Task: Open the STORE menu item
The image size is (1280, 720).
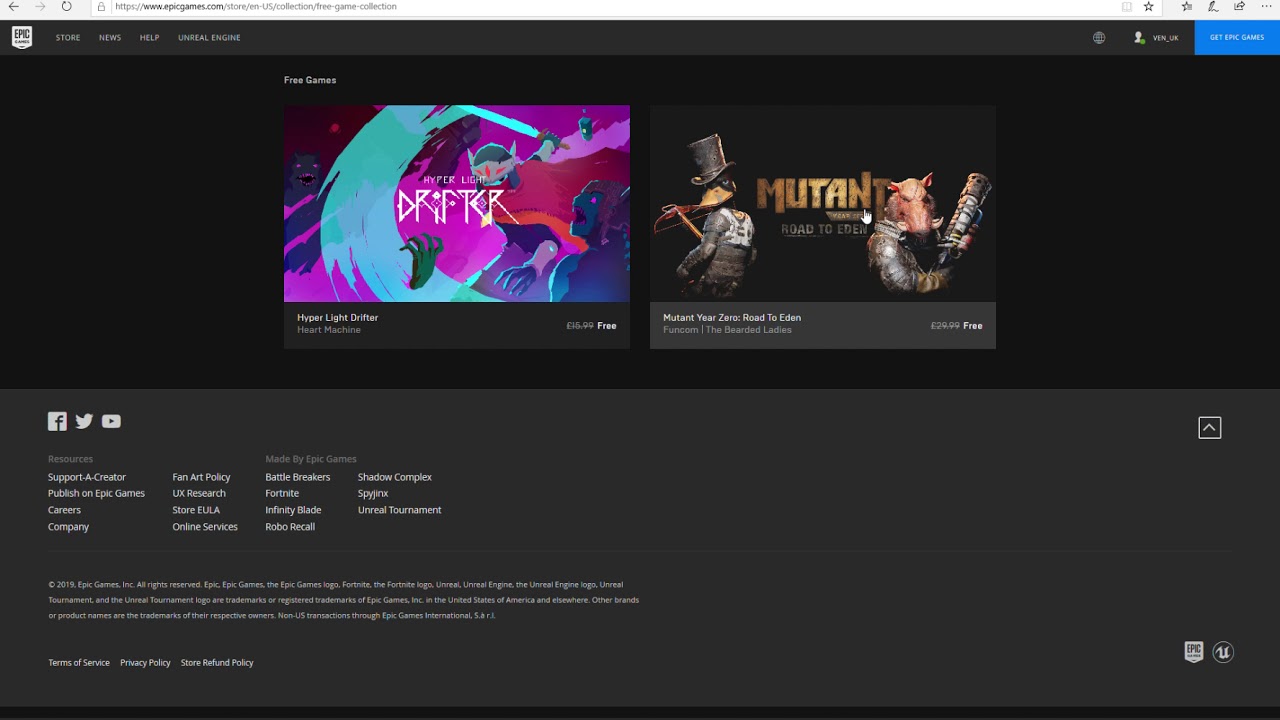Action: pyautogui.click(x=68, y=37)
